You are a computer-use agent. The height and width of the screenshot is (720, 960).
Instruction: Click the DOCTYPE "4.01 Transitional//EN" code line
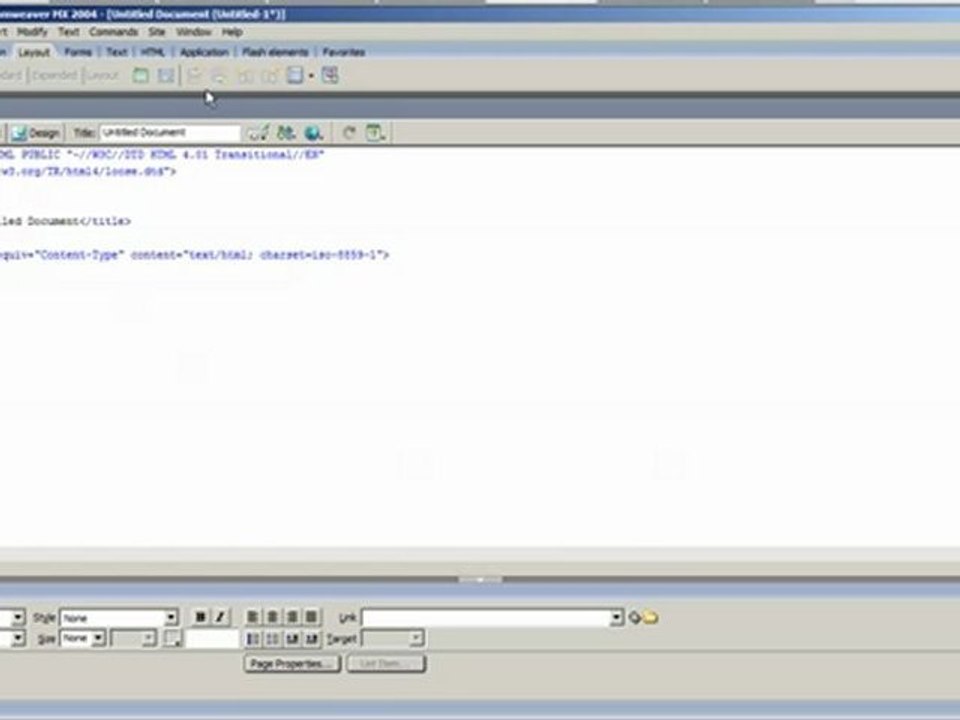(161, 154)
